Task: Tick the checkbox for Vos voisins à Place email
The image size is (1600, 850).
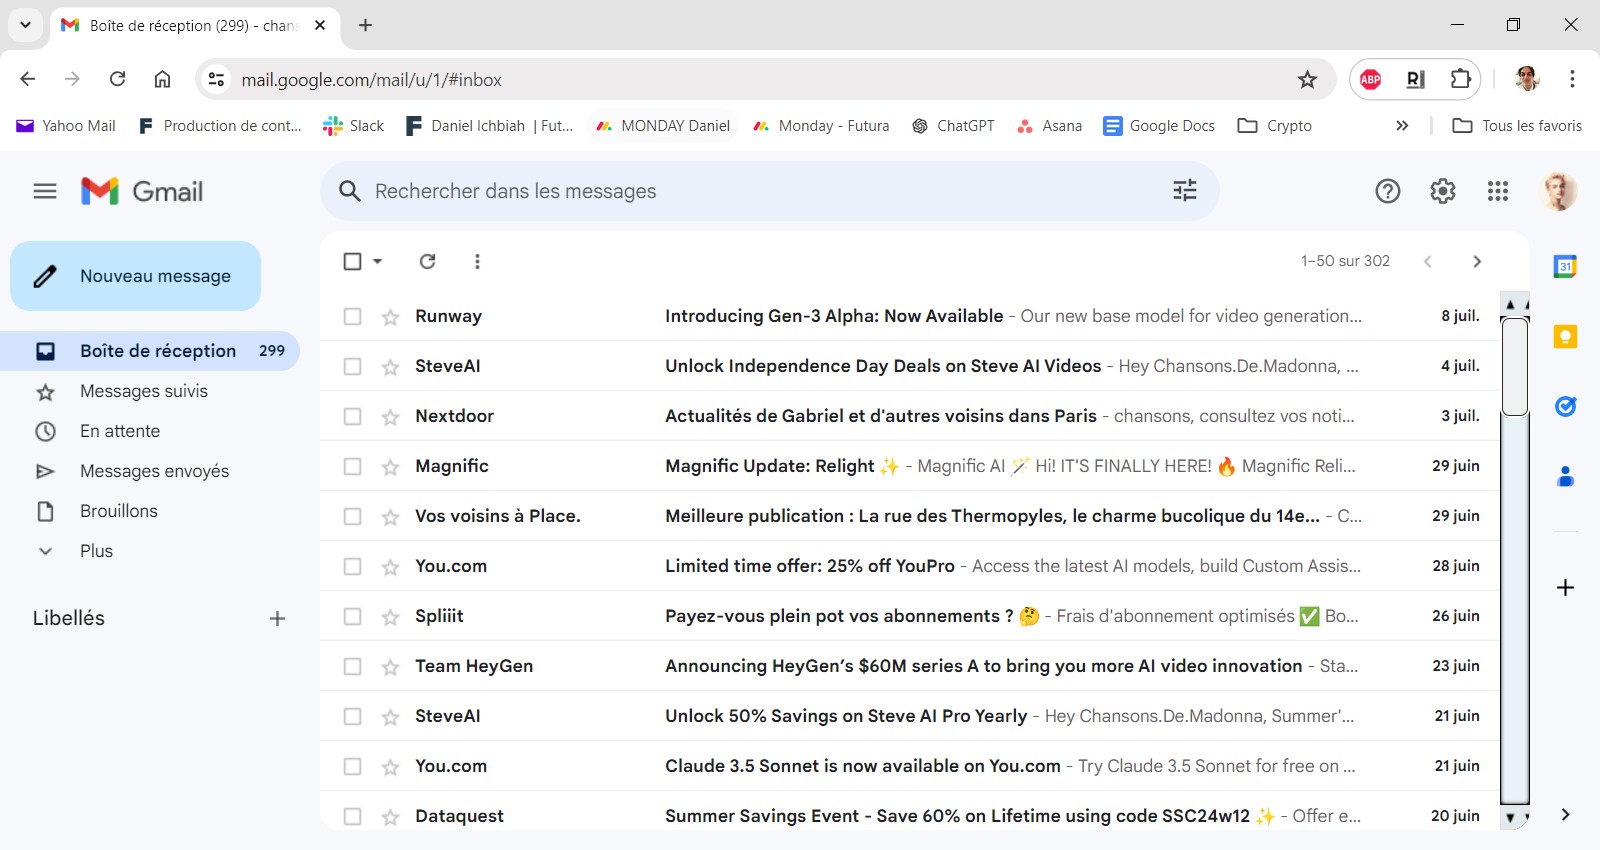Action: tap(352, 516)
